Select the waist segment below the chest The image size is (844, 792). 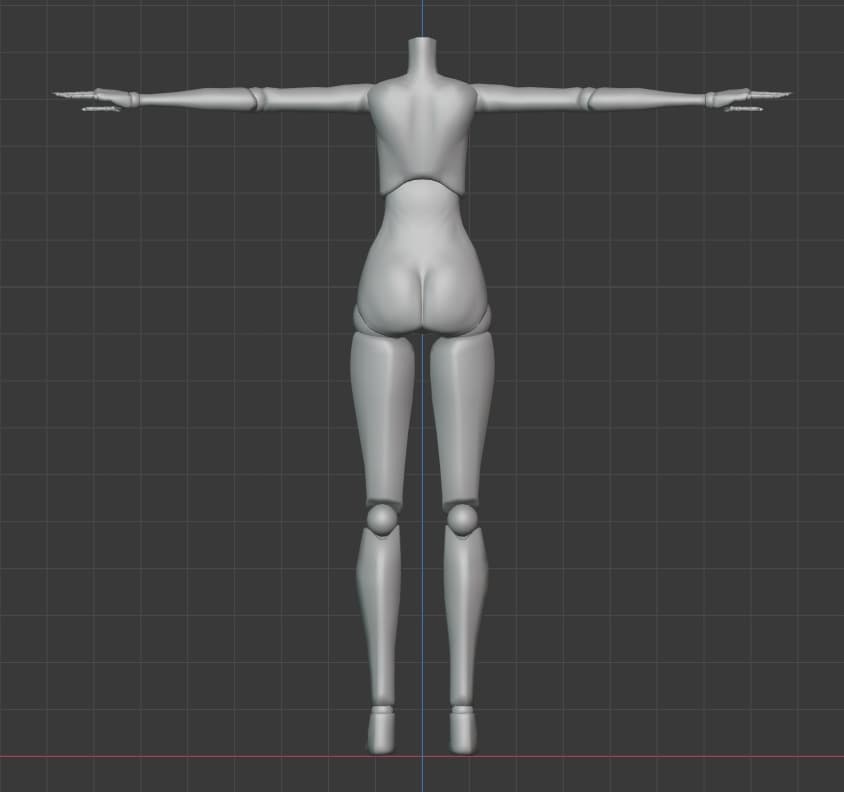[x=421, y=215]
